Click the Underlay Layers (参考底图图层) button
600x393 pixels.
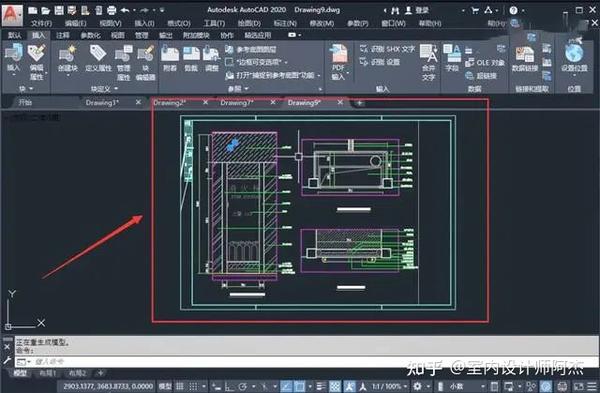[251, 49]
